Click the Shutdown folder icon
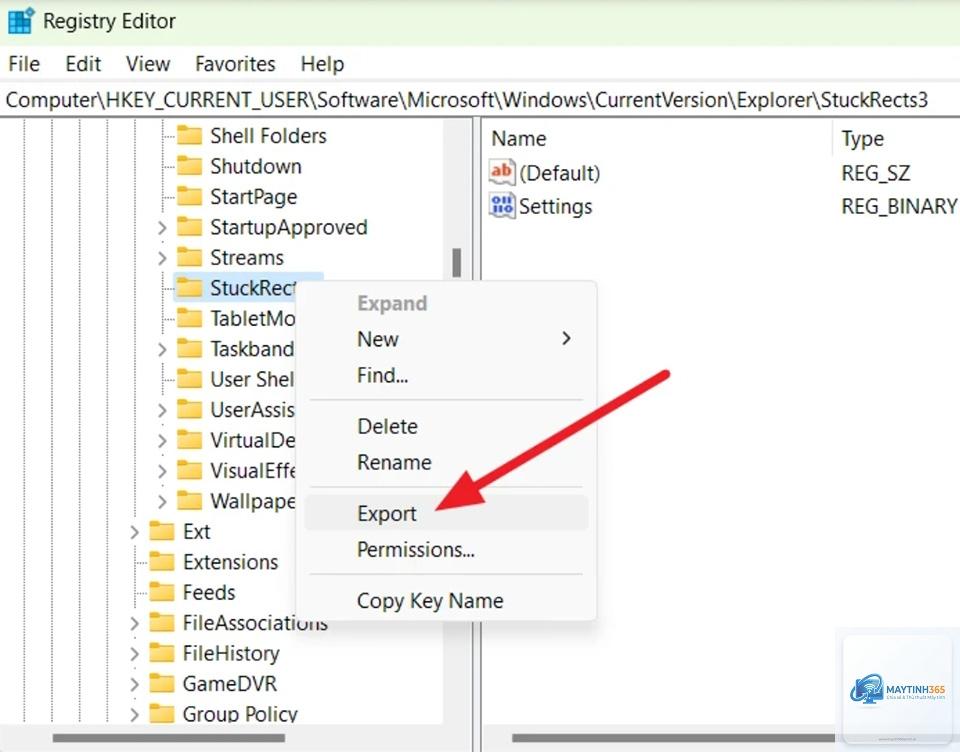The width and height of the screenshot is (960, 752). click(x=189, y=166)
